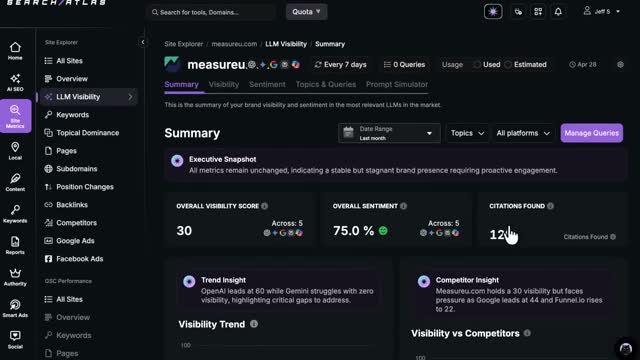
Task: Open the All platforms dropdown
Action: pyautogui.click(x=523, y=133)
